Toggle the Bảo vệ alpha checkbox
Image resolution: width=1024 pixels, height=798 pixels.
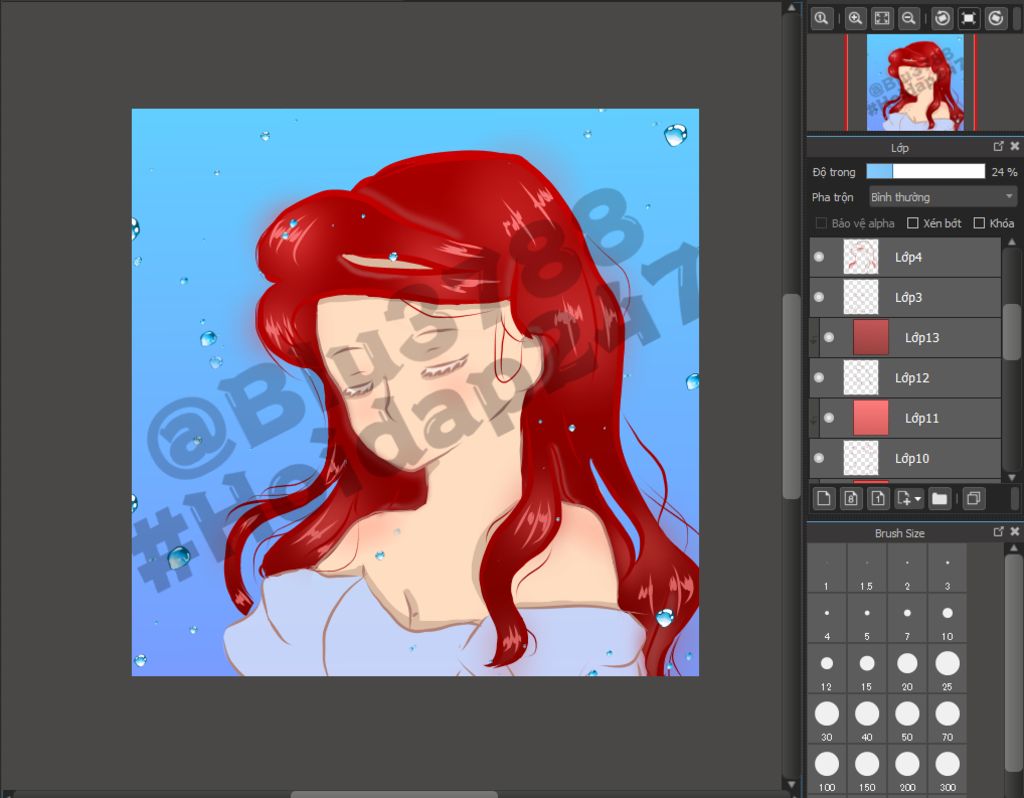point(821,223)
